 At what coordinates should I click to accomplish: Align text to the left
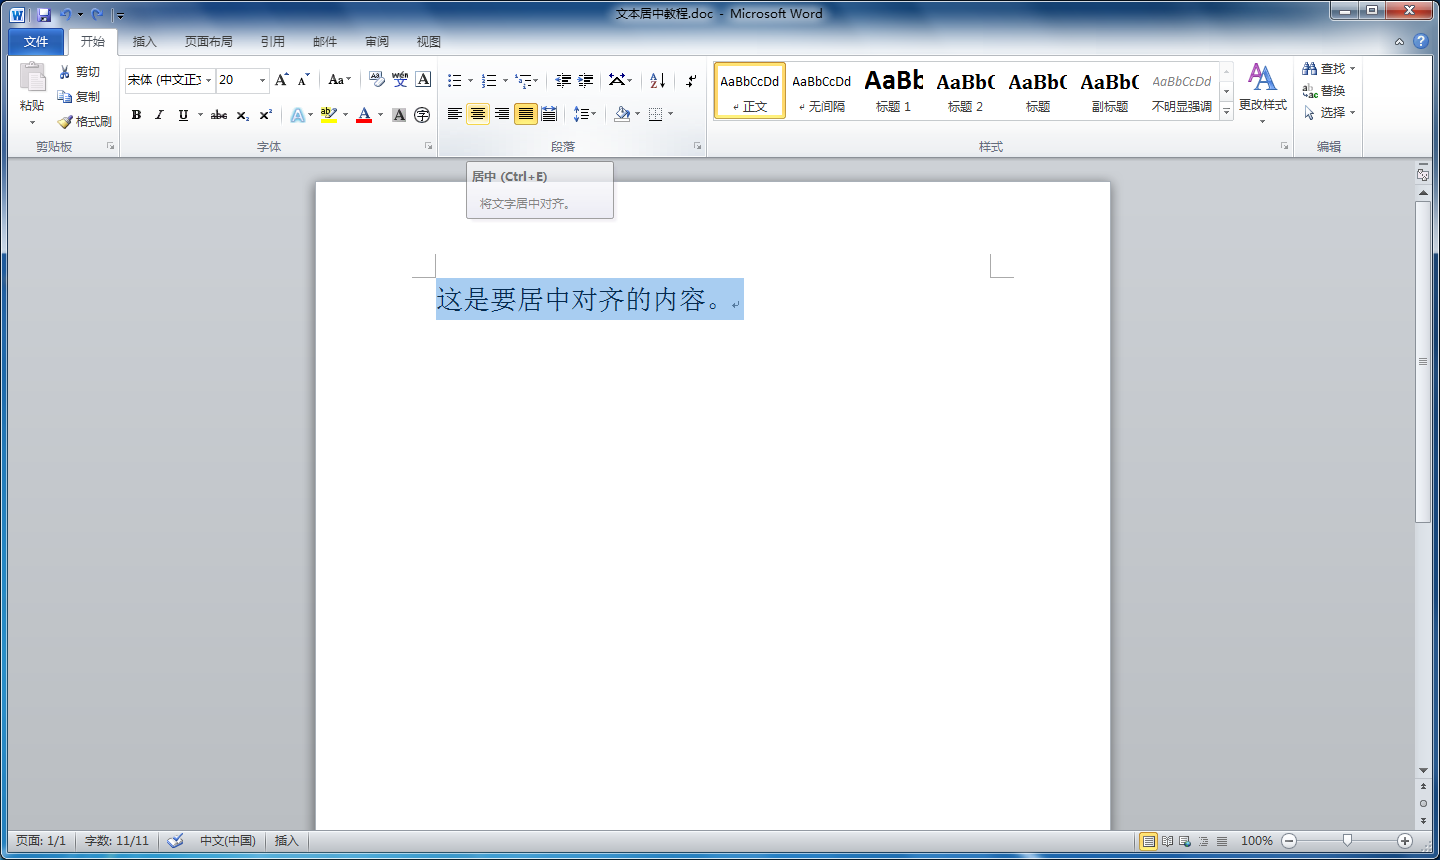coord(455,114)
